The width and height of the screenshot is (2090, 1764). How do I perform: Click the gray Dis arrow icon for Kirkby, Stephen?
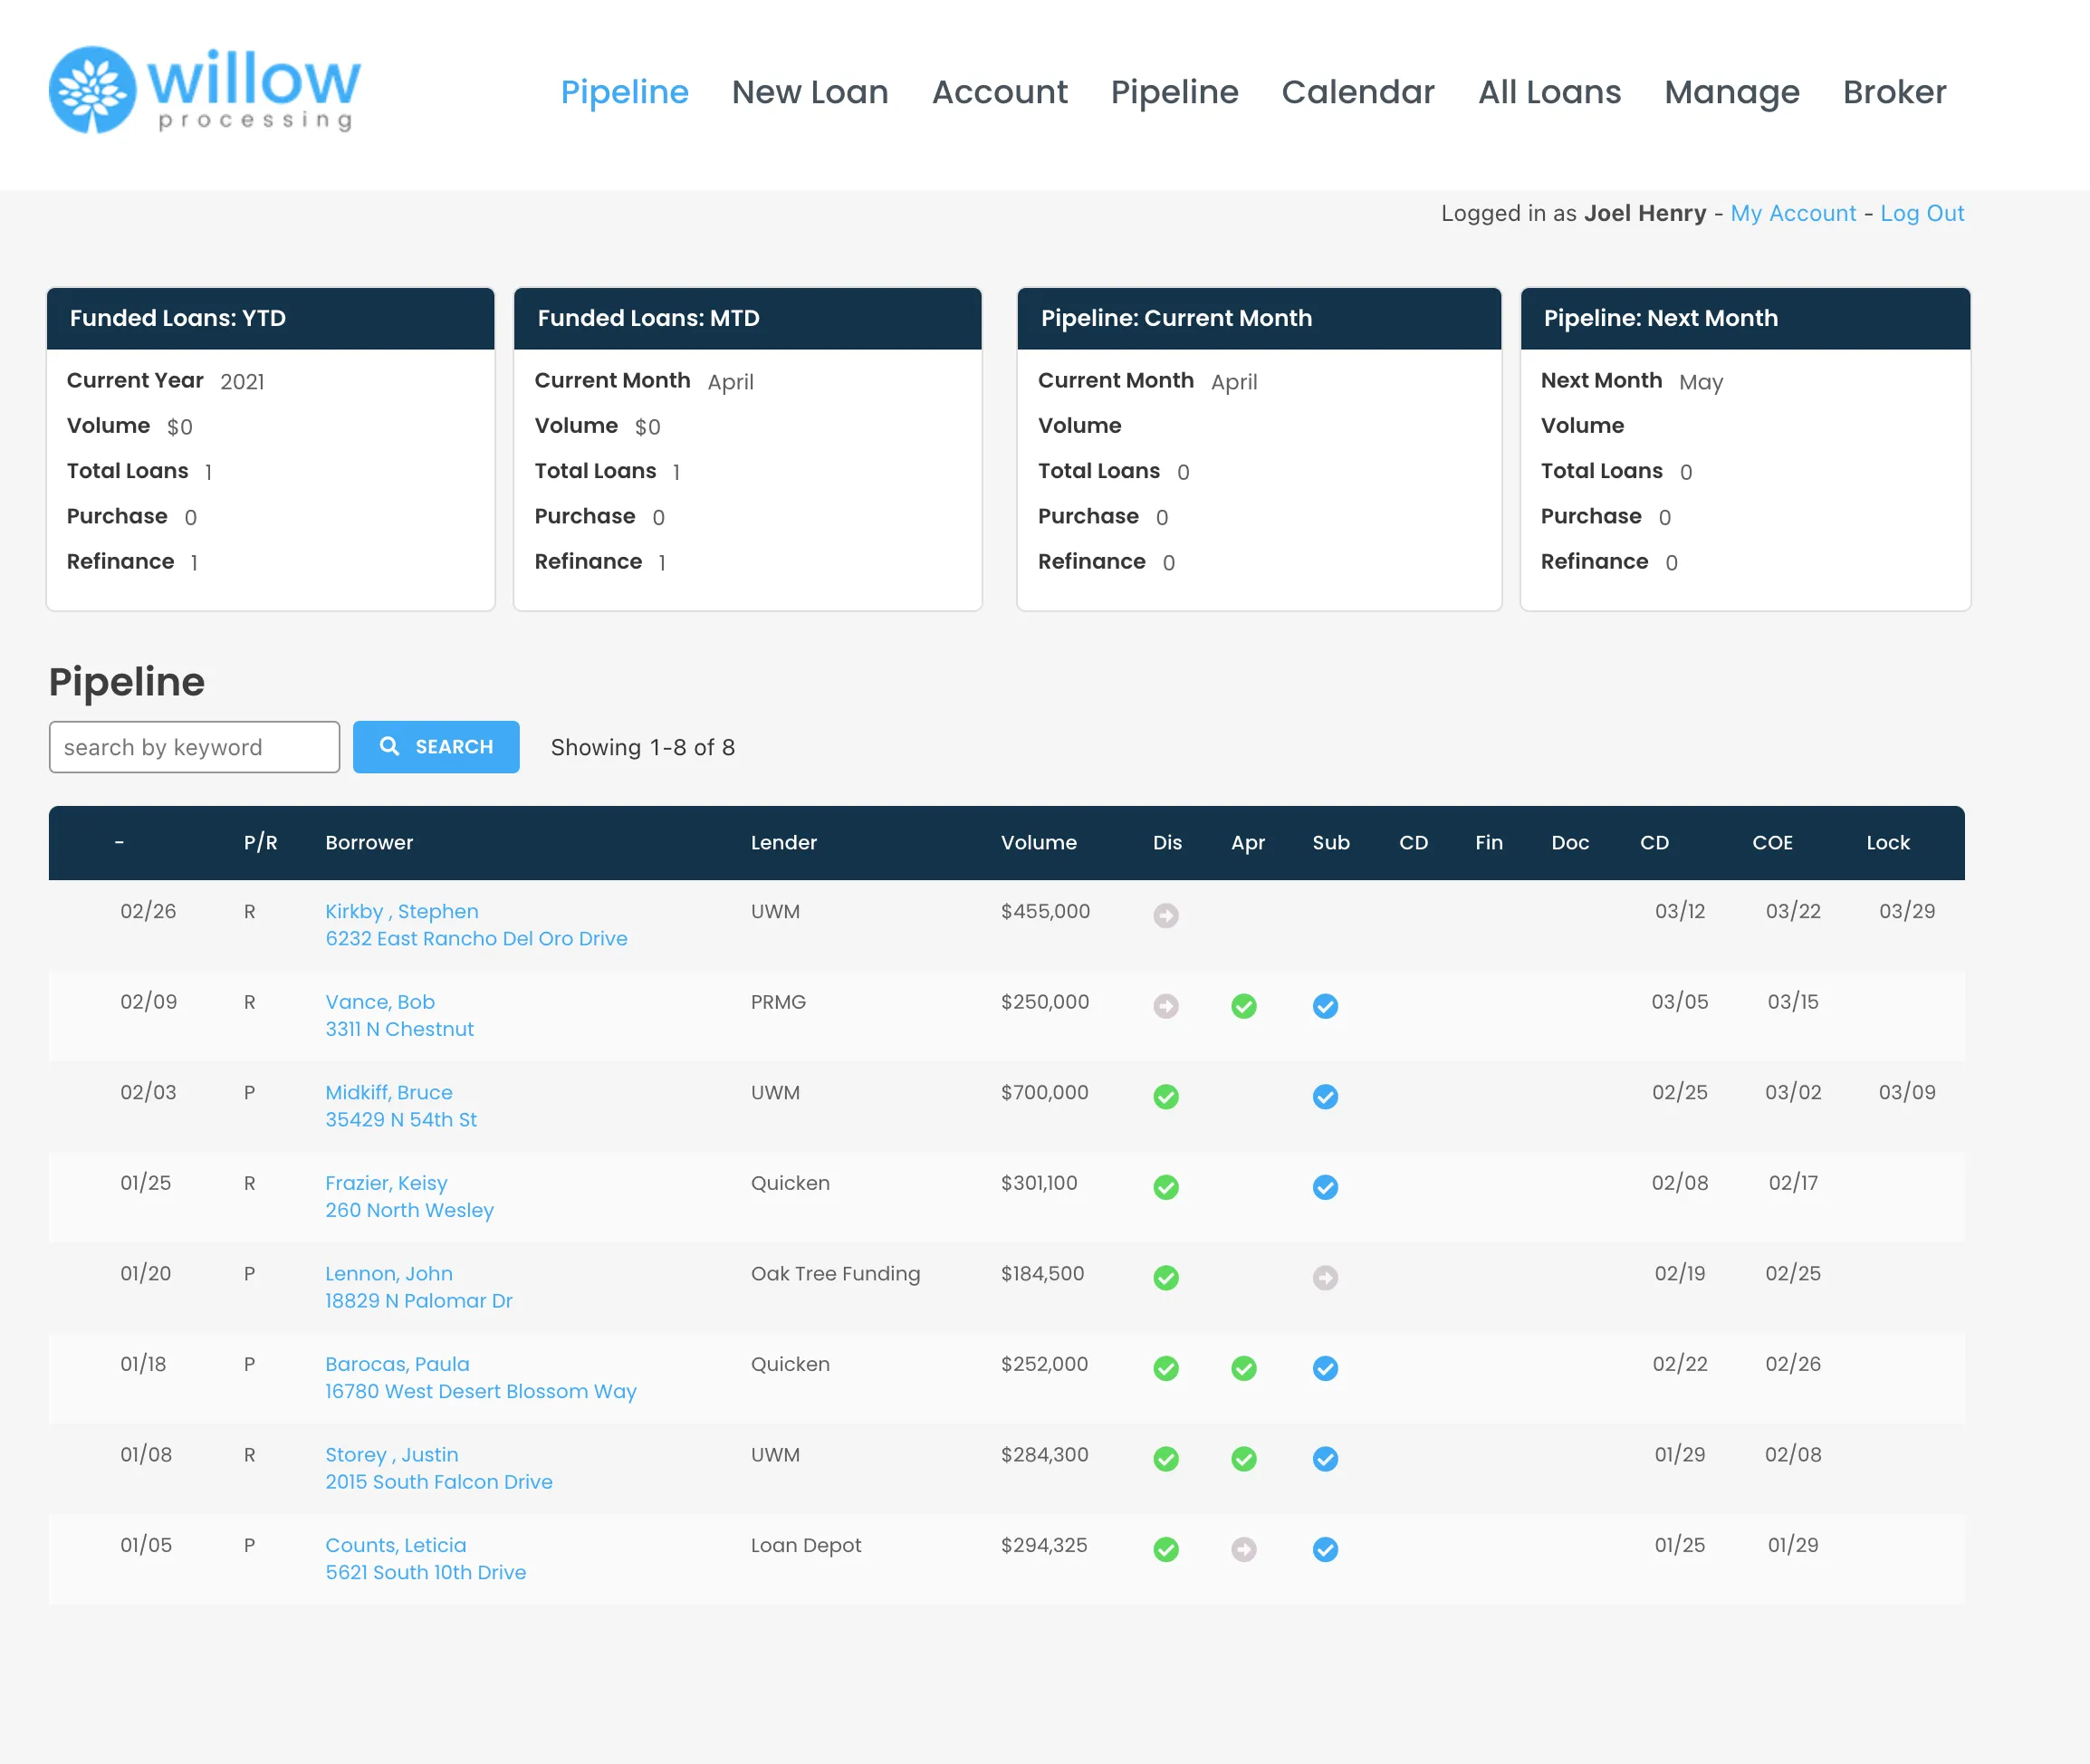click(x=1166, y=915)
